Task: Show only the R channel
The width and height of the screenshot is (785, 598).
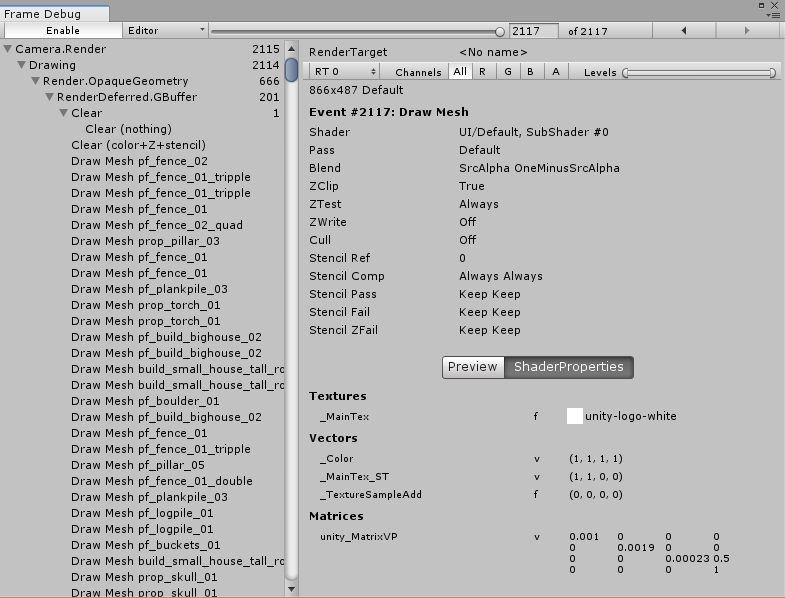Action: [x=482, y=72]
